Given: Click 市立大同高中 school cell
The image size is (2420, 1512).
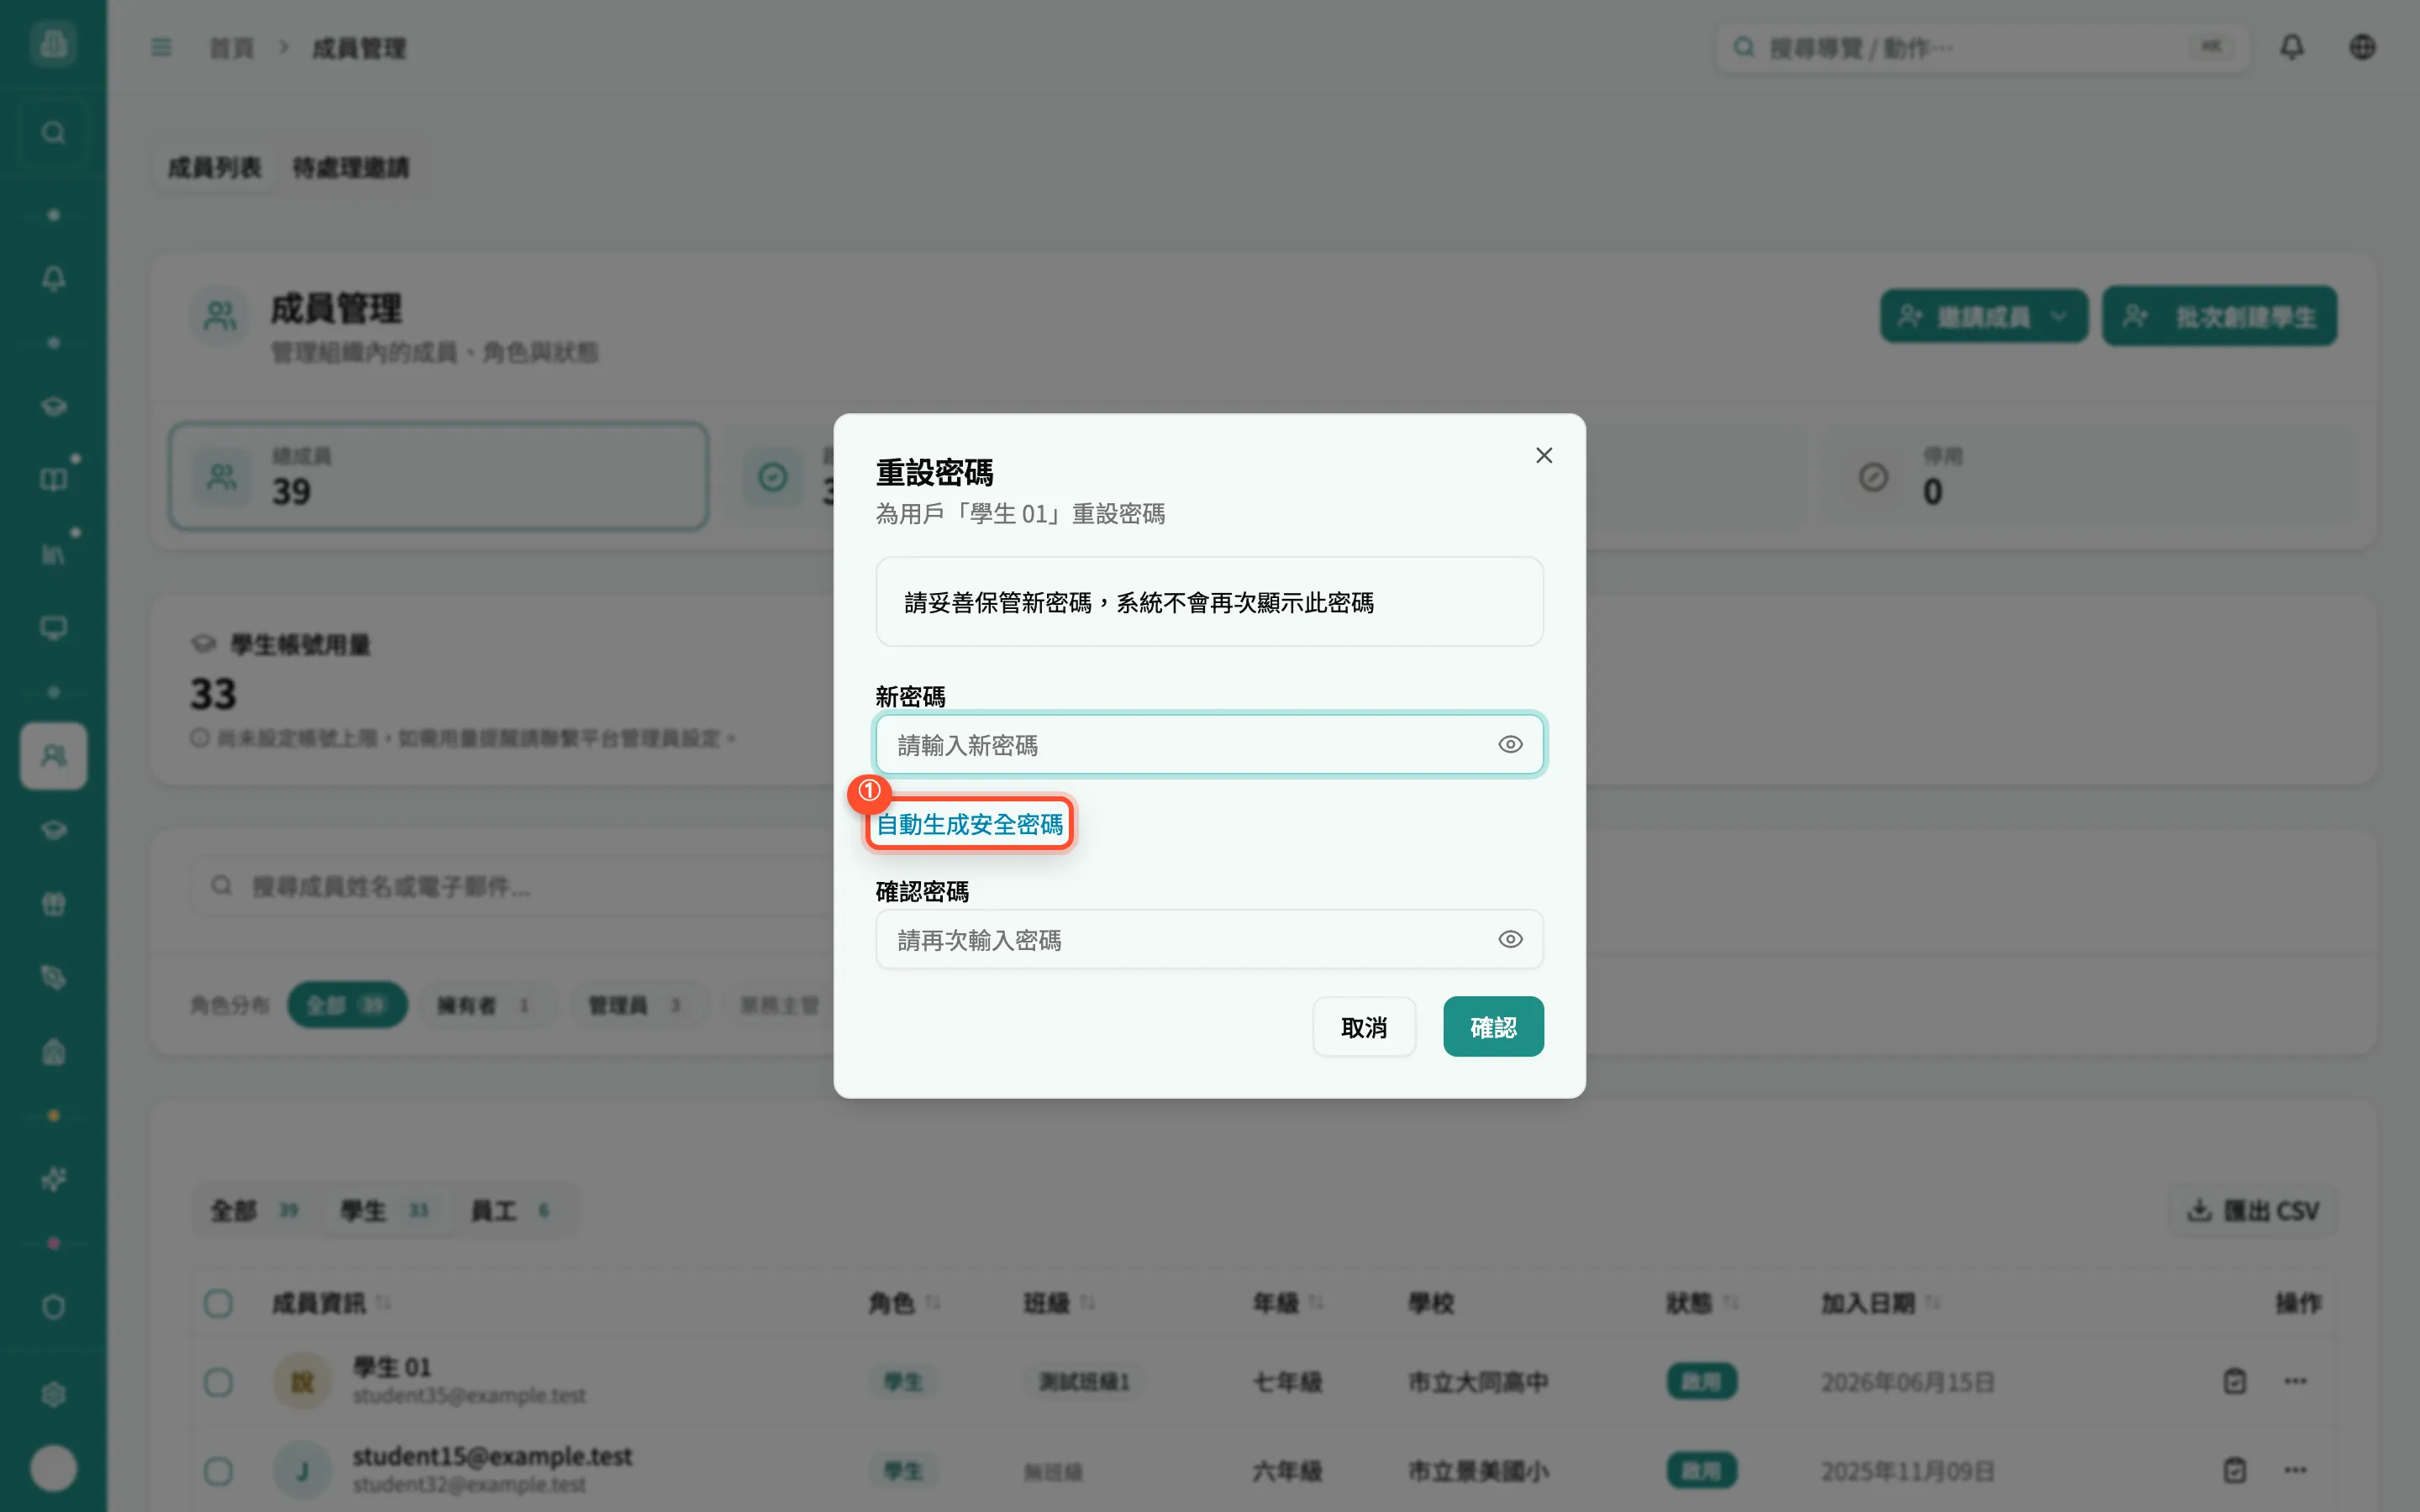Looking at the screenshot, I should 1478,1382.
